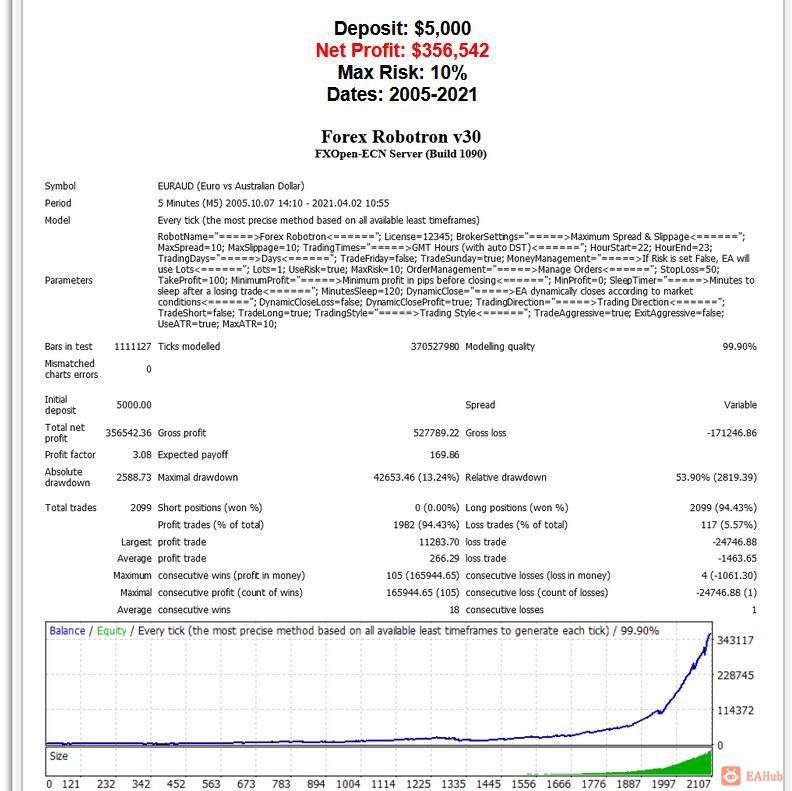Click the average loss trade value "-1463.65"

737,559
